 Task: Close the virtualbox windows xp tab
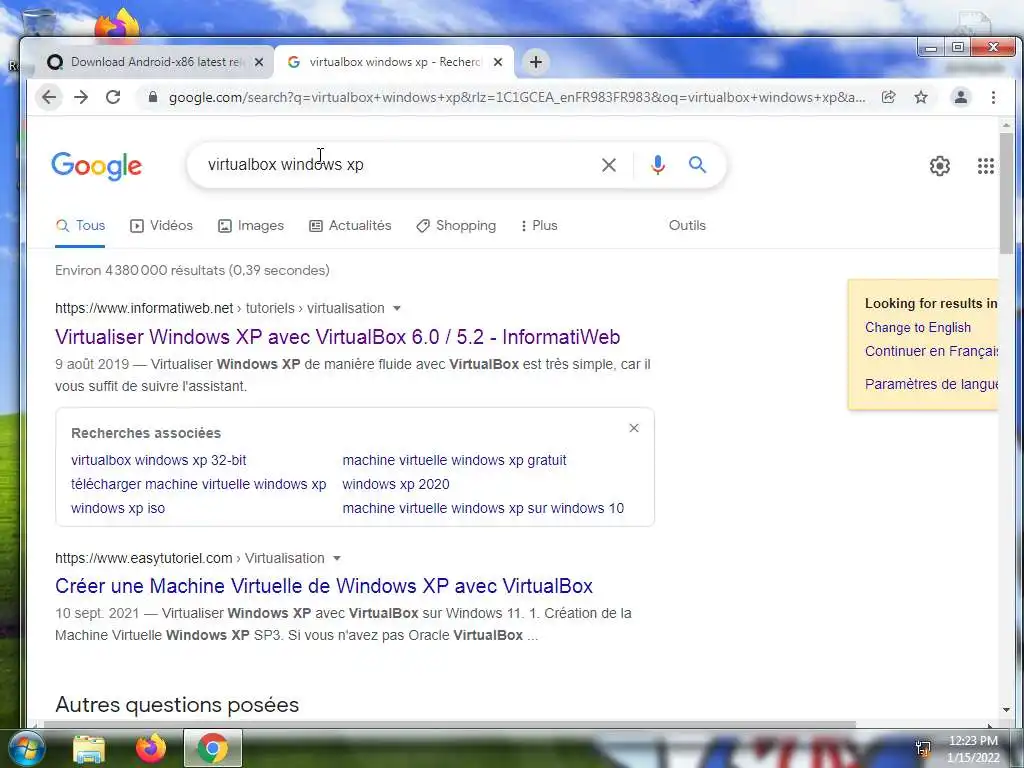point(498,62)
